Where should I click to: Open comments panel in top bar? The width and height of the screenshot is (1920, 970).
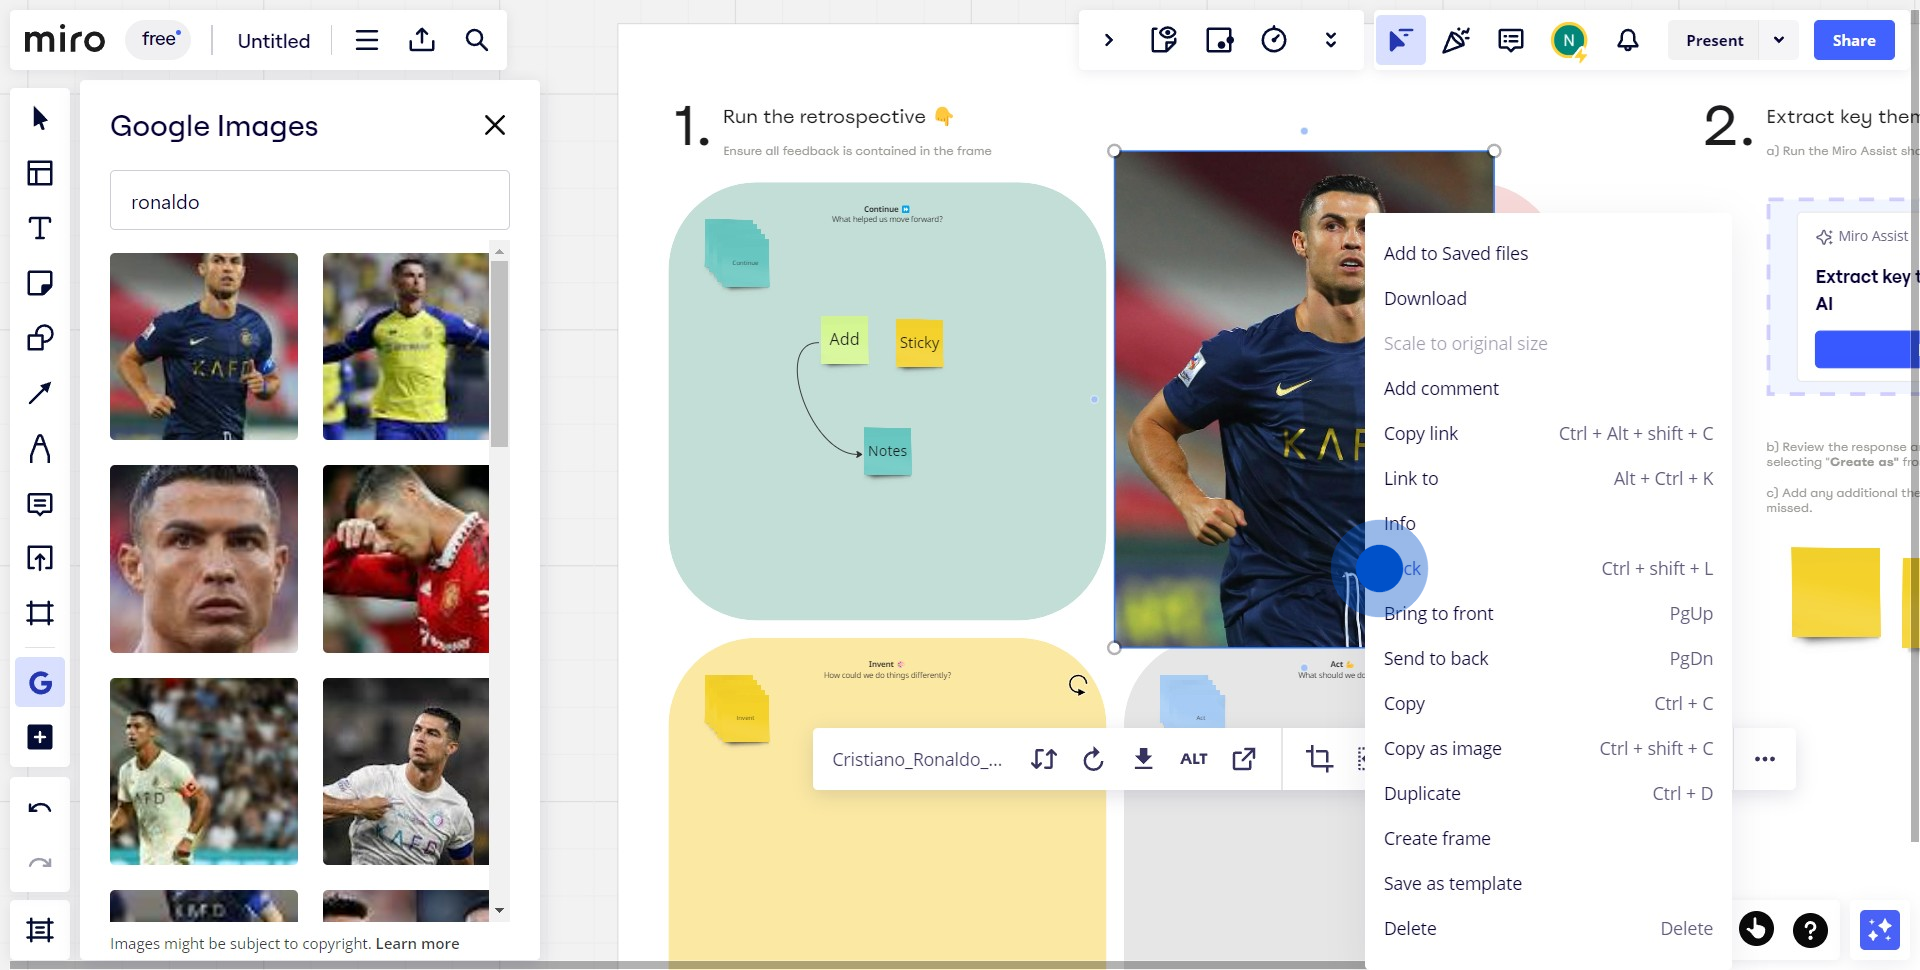(1511, 40)
